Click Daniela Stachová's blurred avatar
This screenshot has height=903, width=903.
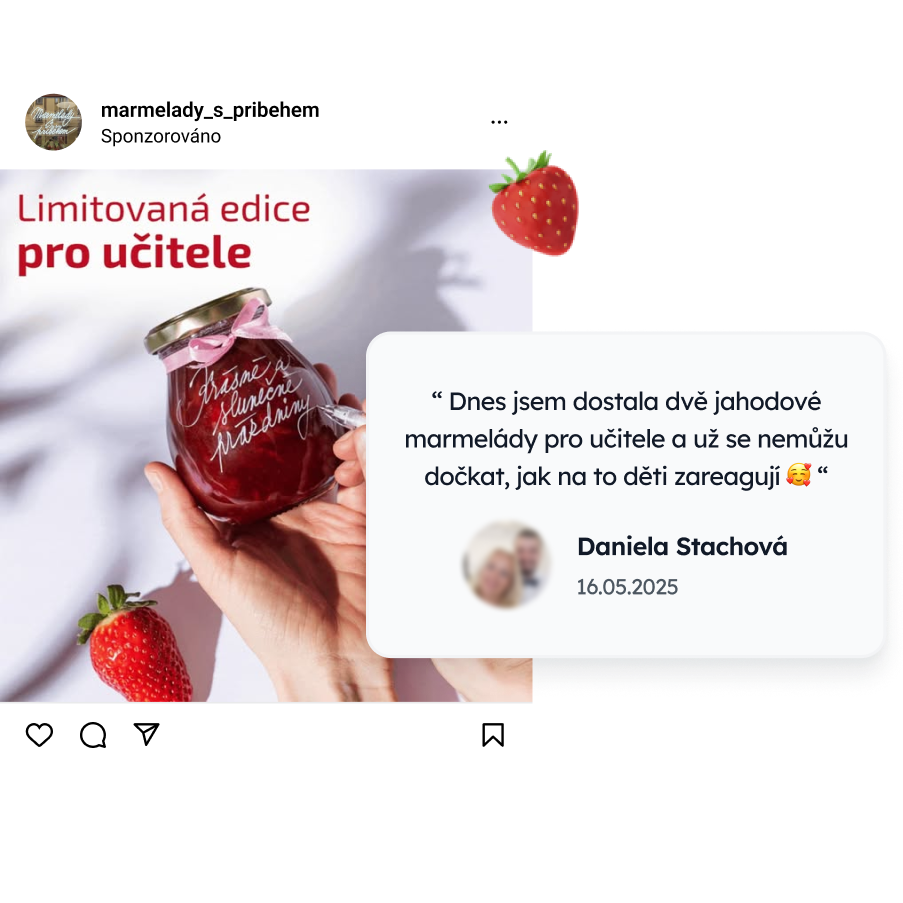coord(507,564)
